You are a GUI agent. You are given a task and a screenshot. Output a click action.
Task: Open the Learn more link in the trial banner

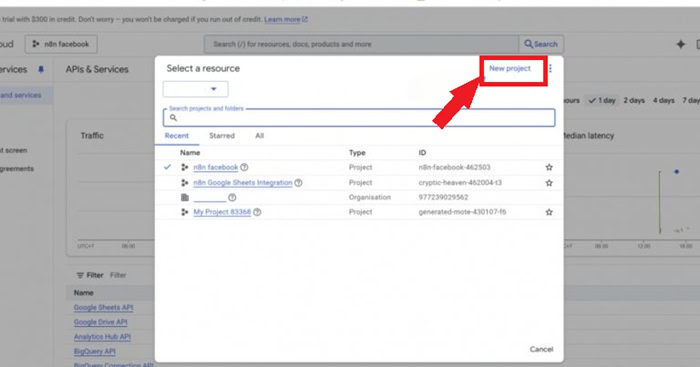286,19
